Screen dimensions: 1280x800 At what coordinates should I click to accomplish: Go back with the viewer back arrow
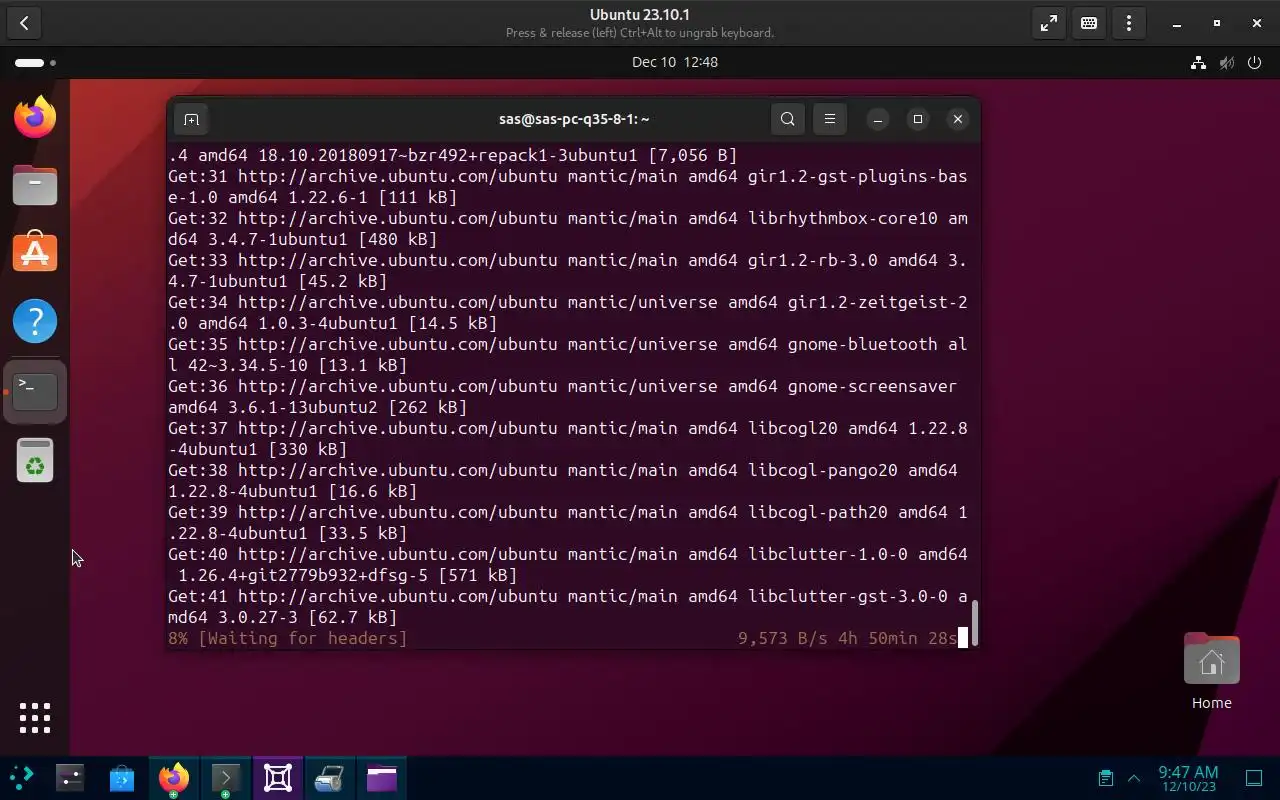[x=24, y=22]
